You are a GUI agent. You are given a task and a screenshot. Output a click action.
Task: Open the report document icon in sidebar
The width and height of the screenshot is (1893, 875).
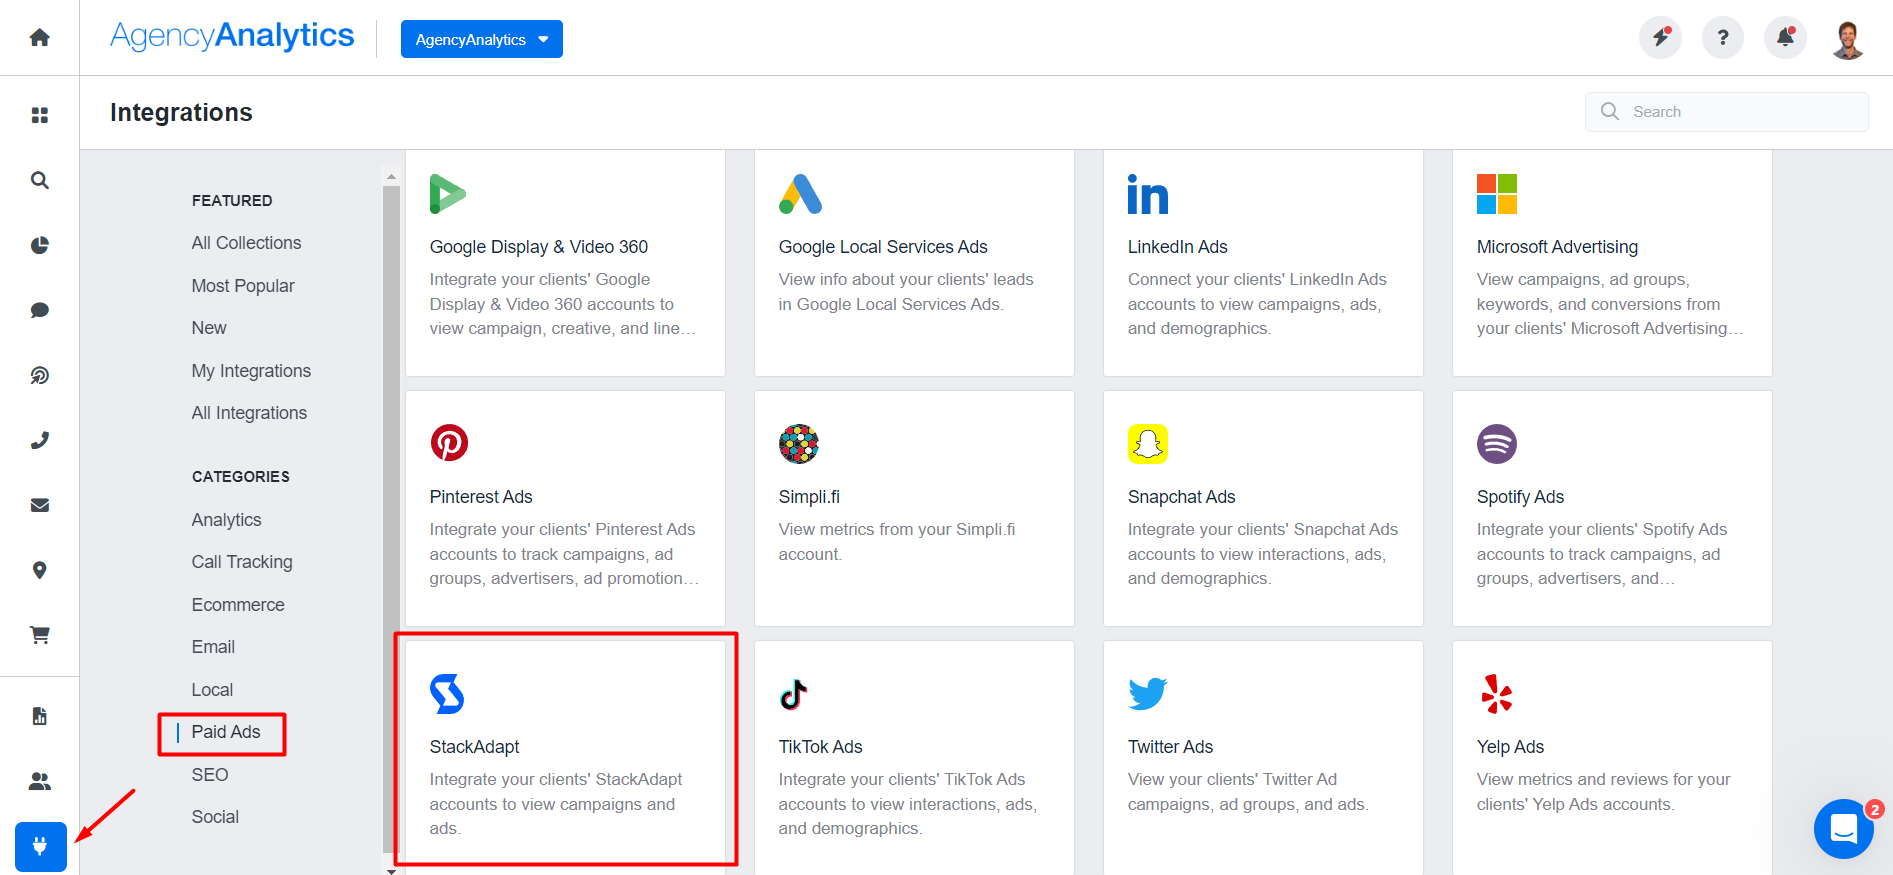click(39, 716)
